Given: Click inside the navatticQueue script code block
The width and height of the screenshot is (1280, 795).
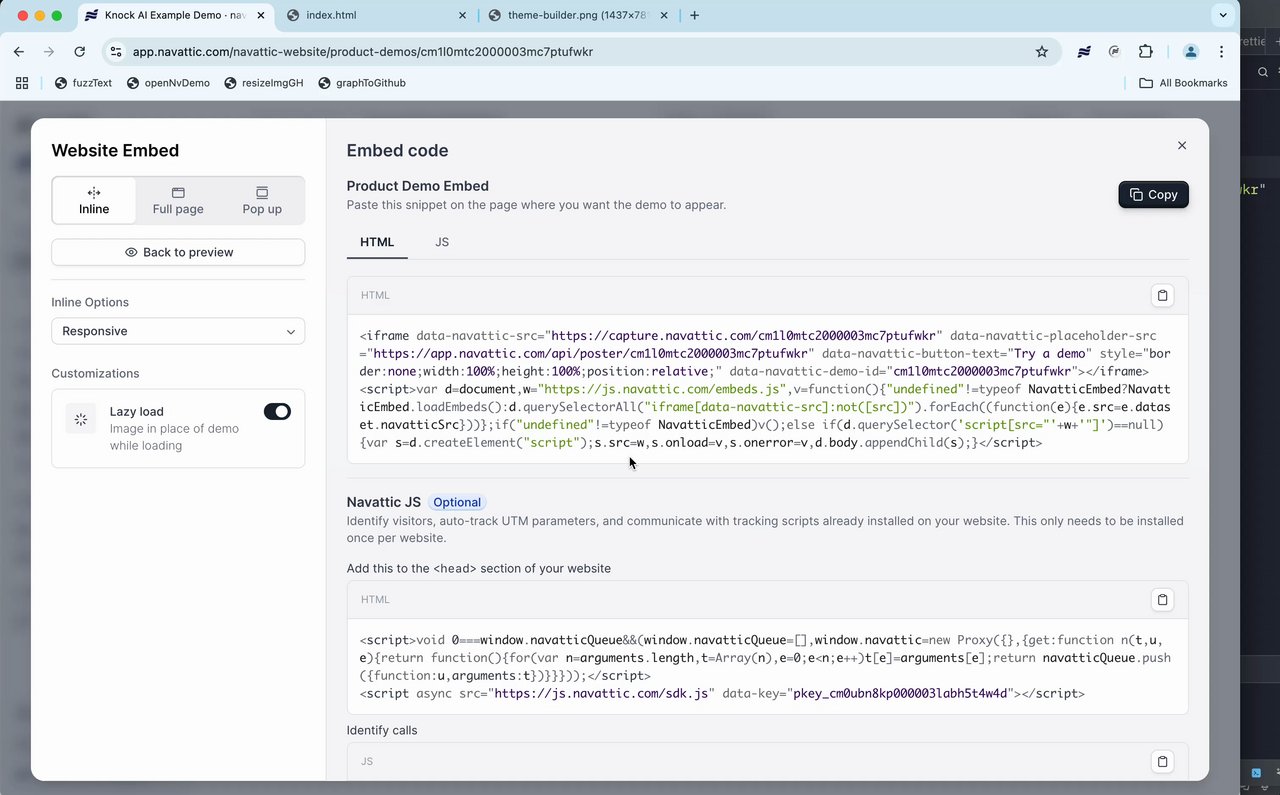Looking at the screenshot, I should coord(767,666).
